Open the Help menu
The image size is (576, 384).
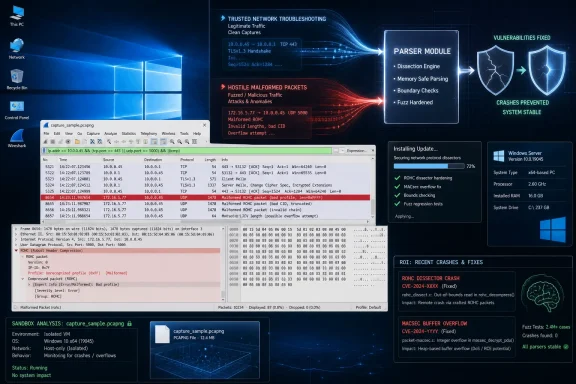click(197, 133)
